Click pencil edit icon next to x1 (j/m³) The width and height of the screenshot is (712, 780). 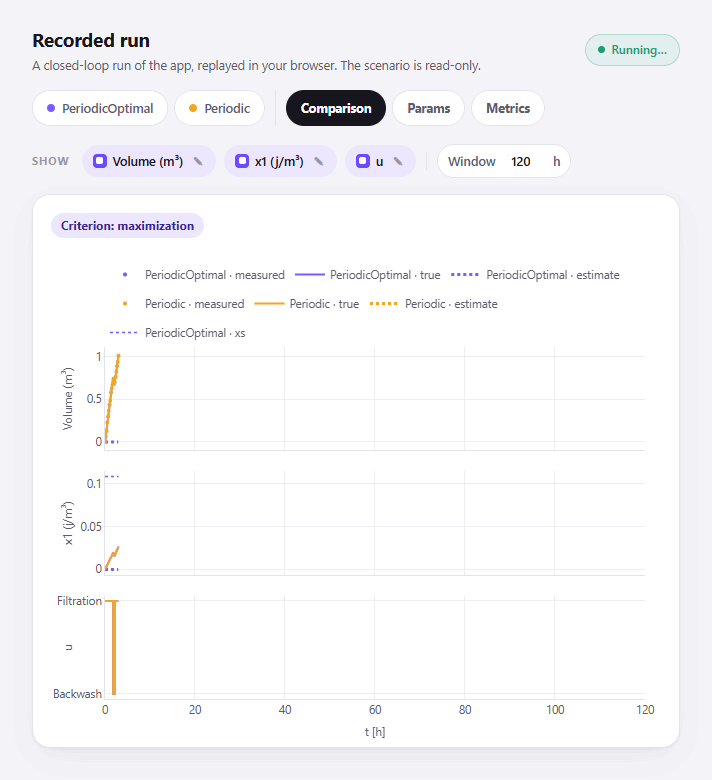point(319,161)
